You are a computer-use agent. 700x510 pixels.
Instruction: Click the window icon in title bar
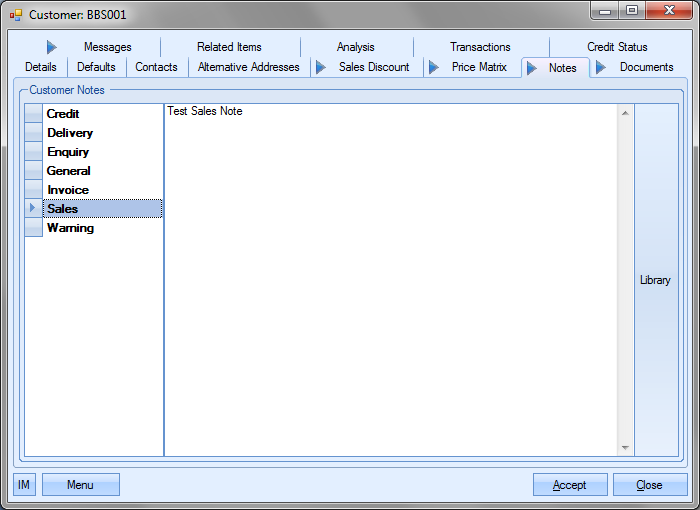pos(16,15)
